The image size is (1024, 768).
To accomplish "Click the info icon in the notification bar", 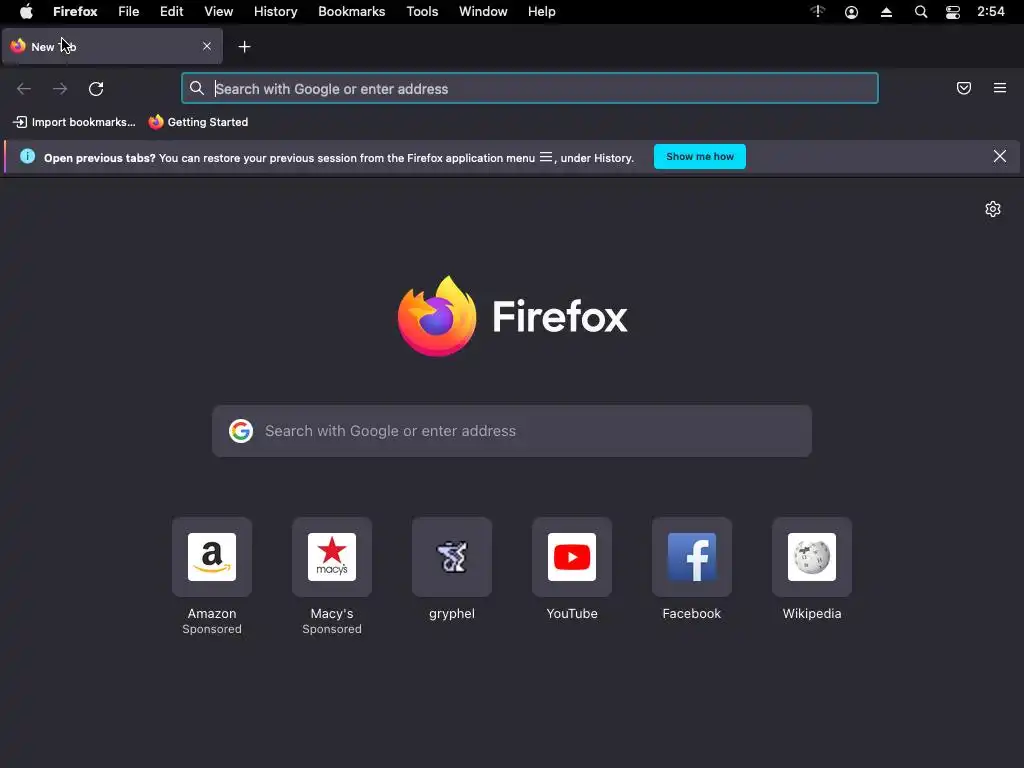I will click(27, 157).
